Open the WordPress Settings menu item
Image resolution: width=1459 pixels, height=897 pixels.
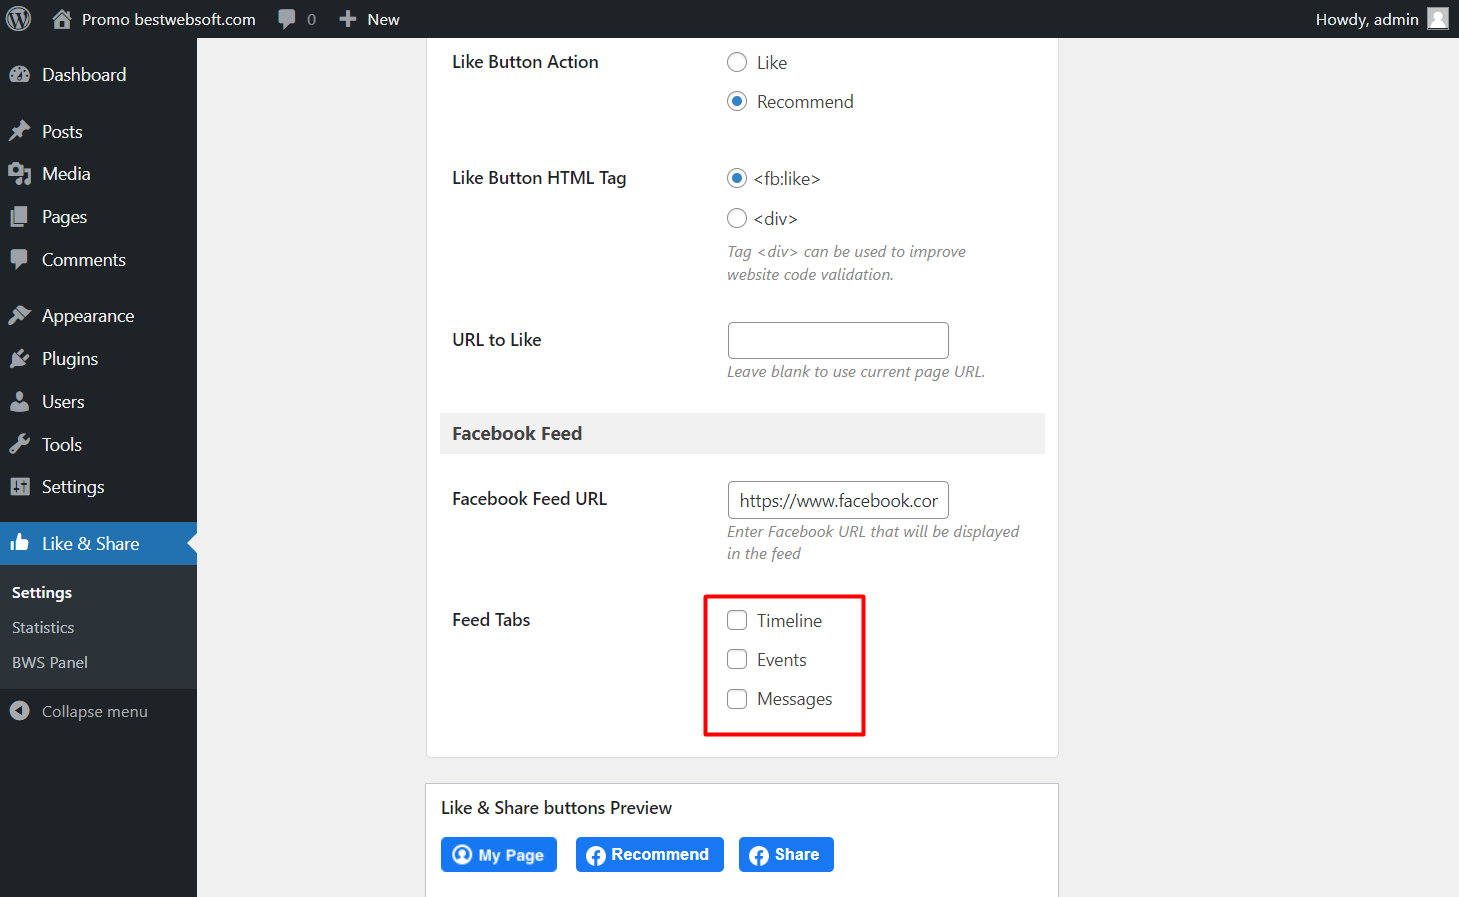click(98, 487)
